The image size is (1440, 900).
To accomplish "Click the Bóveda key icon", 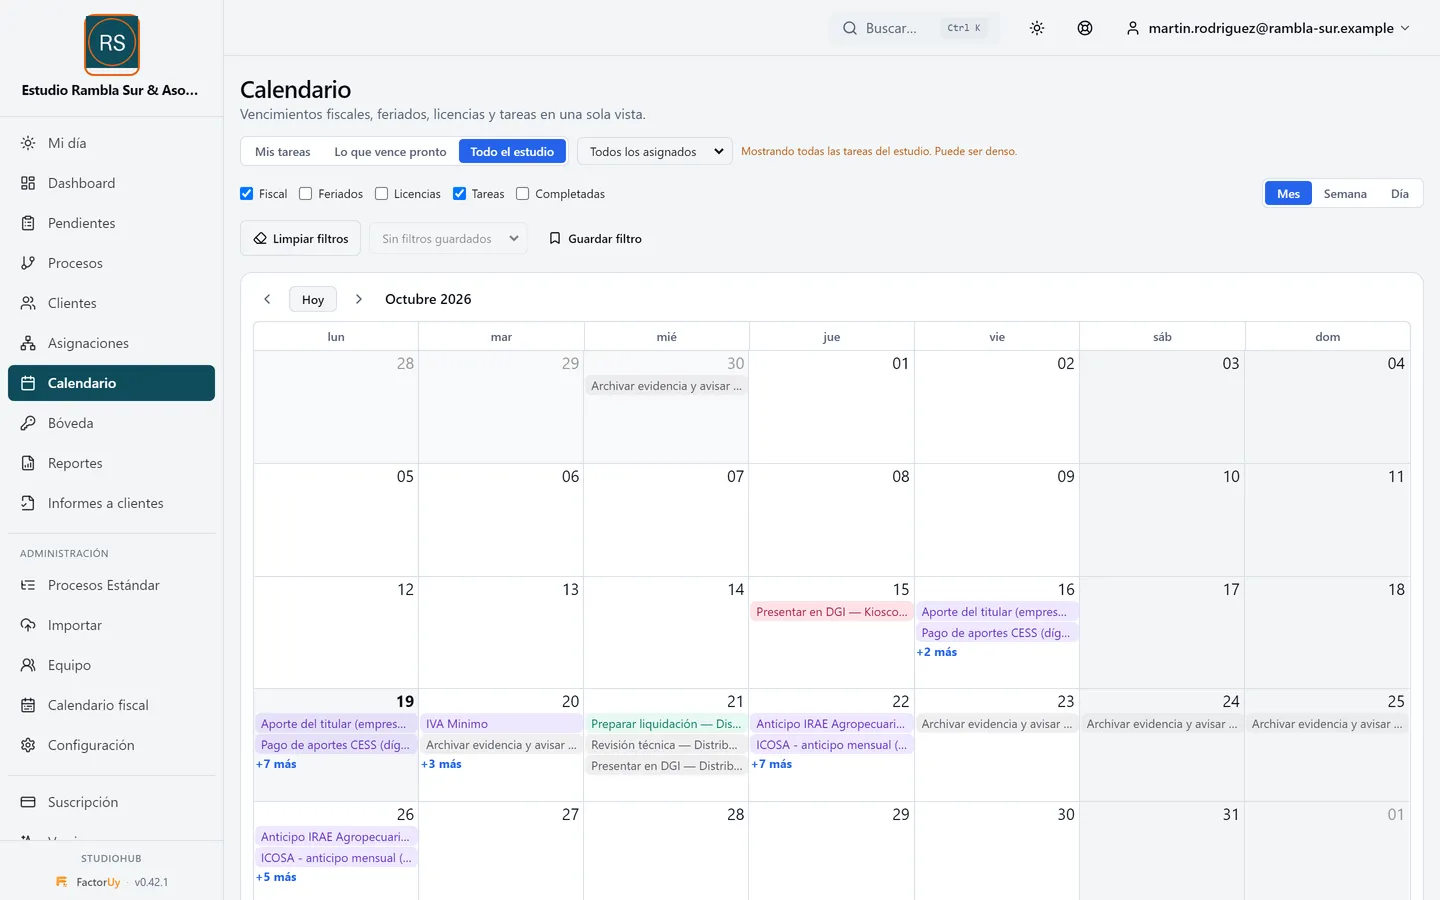I will [x=28, y=423].
